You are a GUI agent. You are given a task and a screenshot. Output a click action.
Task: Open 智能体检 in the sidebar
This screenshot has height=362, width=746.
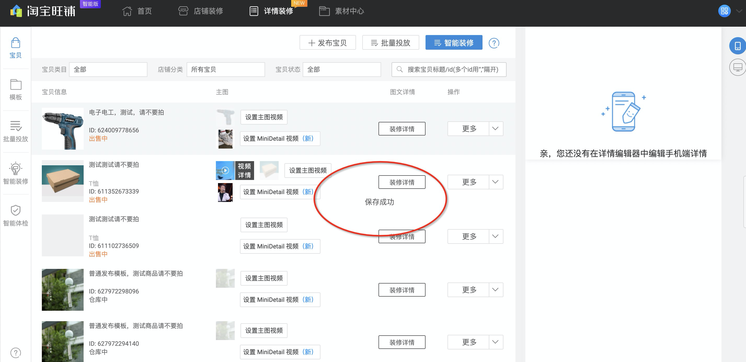coord(16,215)
